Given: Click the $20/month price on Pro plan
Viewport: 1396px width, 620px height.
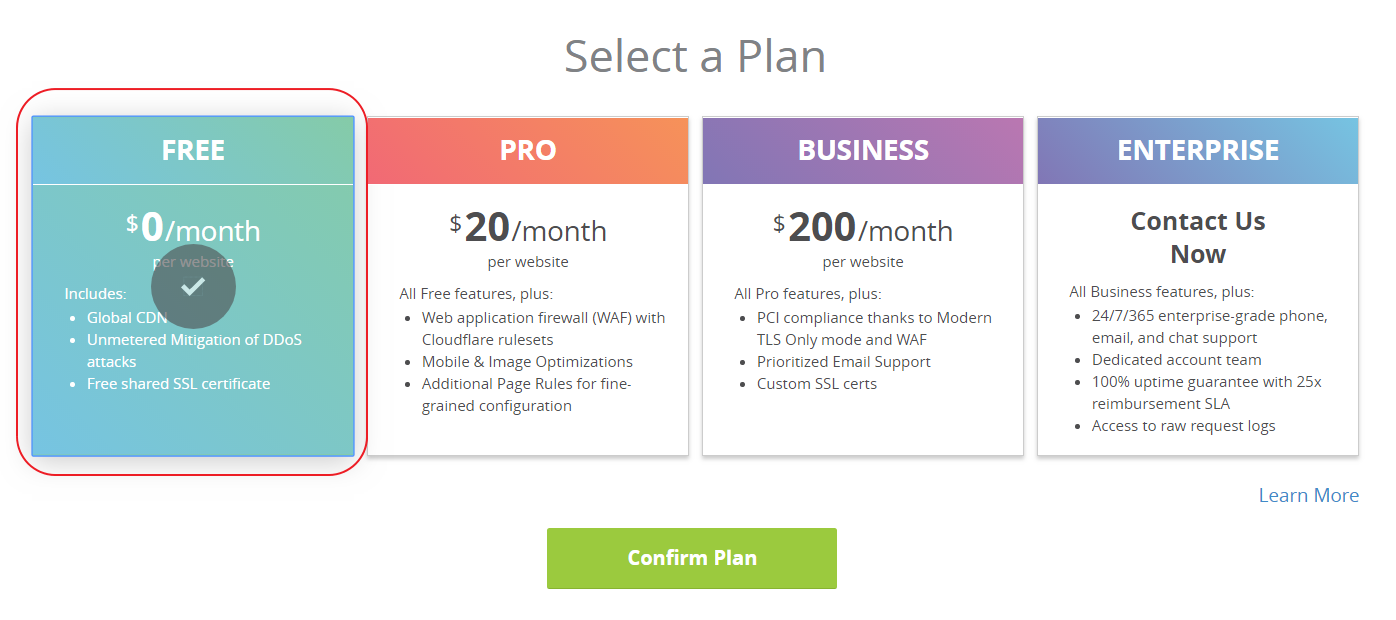Looking at the screenshot, I should point(528,230).
